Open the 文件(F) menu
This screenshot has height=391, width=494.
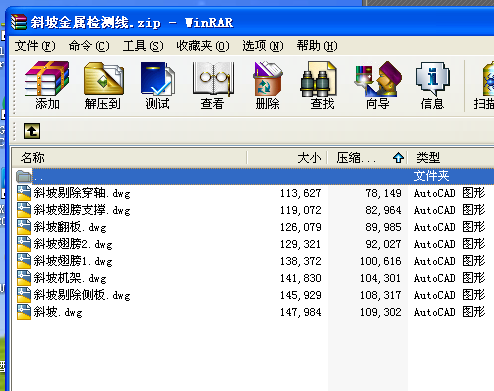[35, 46]
